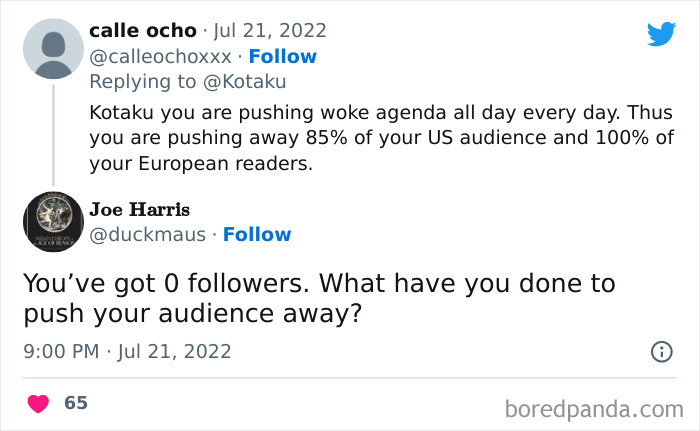Viewport: 700px width, 431px height.
Task: Open Joe Harris's profile picture
Action: [x=52, y=221]
